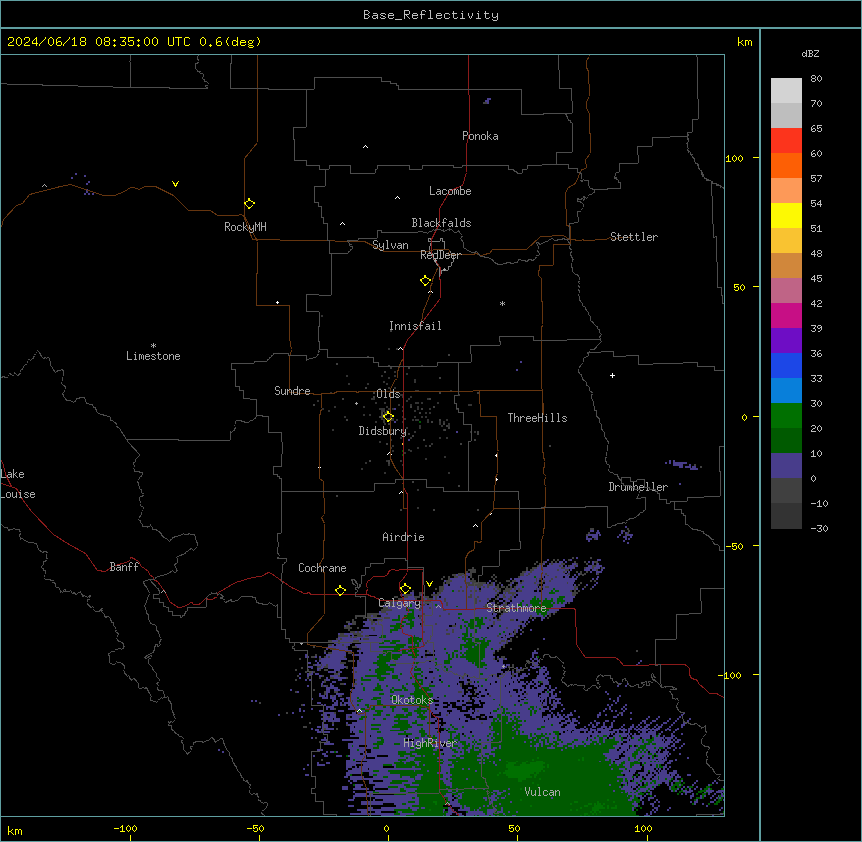Click the Vulcan label
862x842 pixels.
click(543, 792)
